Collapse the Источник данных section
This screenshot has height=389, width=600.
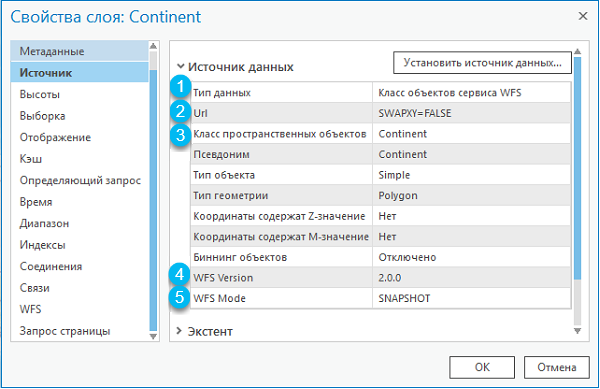click(180, 67)
